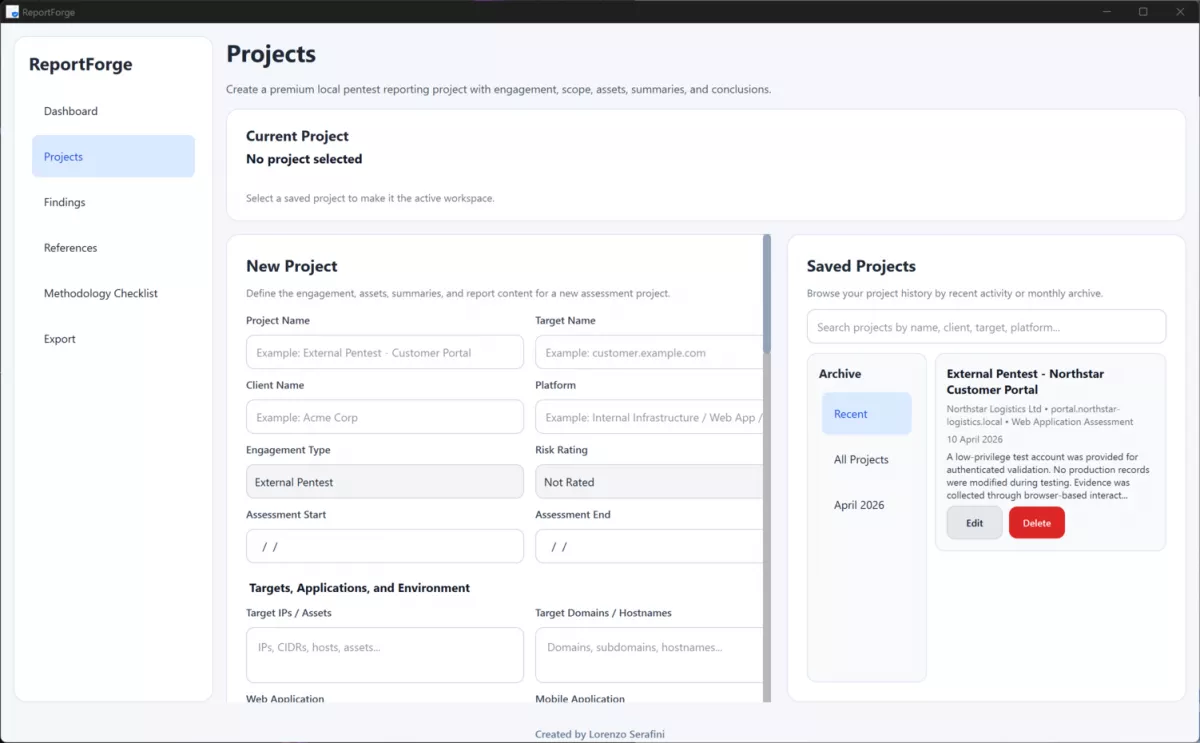The image size is (1200, 743).
Task: Delete the Northstar Customer Portal project
Action: [1036, 522]
